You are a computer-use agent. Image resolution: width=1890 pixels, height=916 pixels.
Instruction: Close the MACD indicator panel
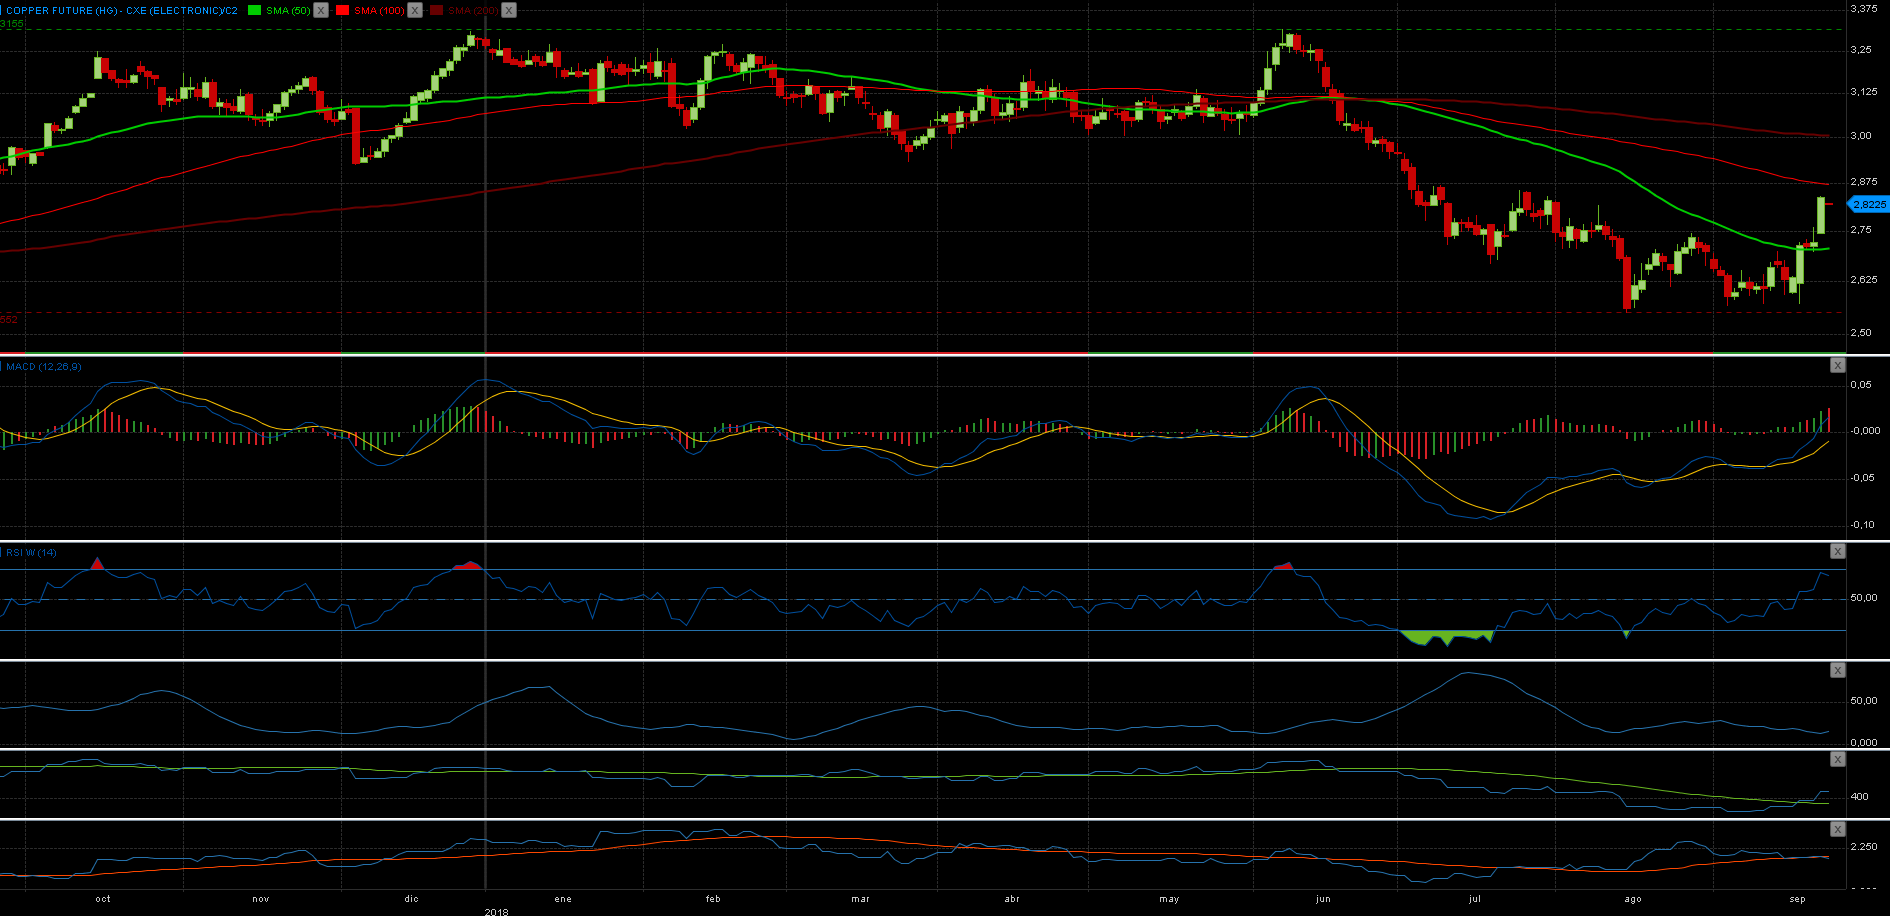tap(1837, 366)
